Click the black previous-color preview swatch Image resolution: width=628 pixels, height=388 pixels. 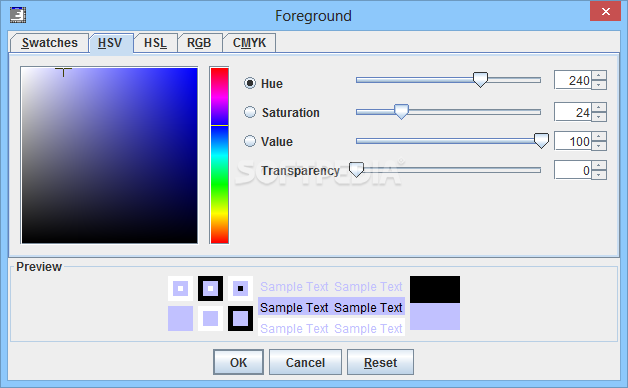[435, 289]
